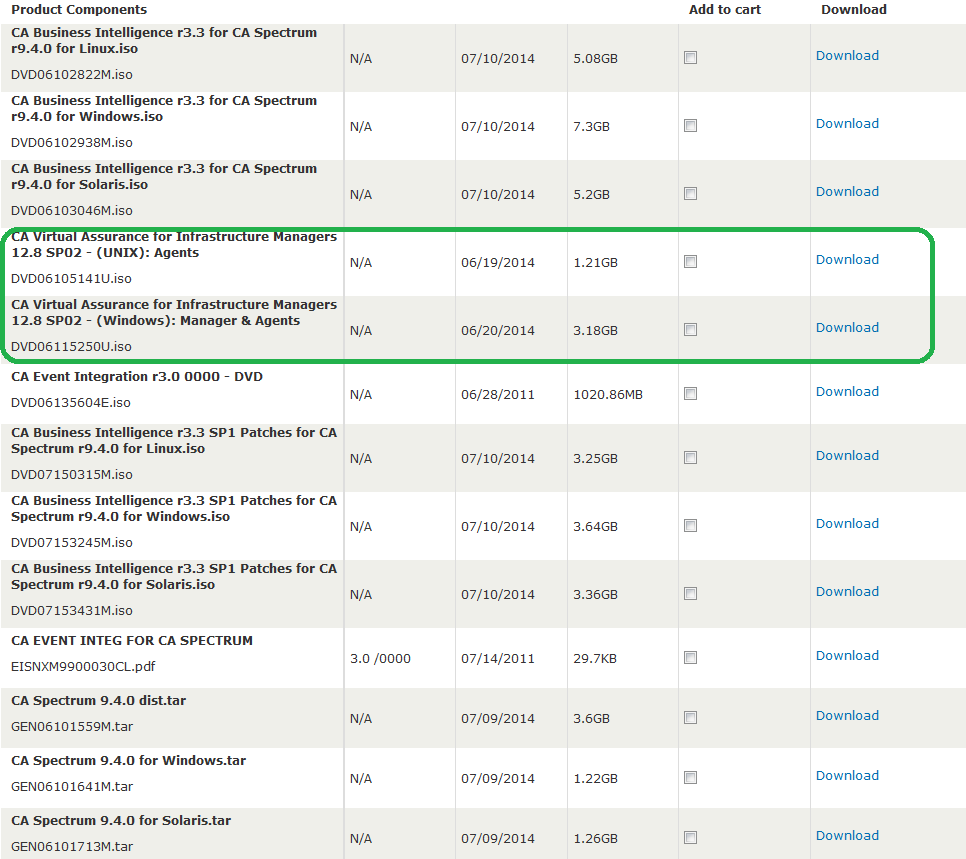Image resolution: width=966 pixels, height=859 pixels.
Task: Enable Add to cart for DVD06105141U.iso
Action: (x=690, y=262)
